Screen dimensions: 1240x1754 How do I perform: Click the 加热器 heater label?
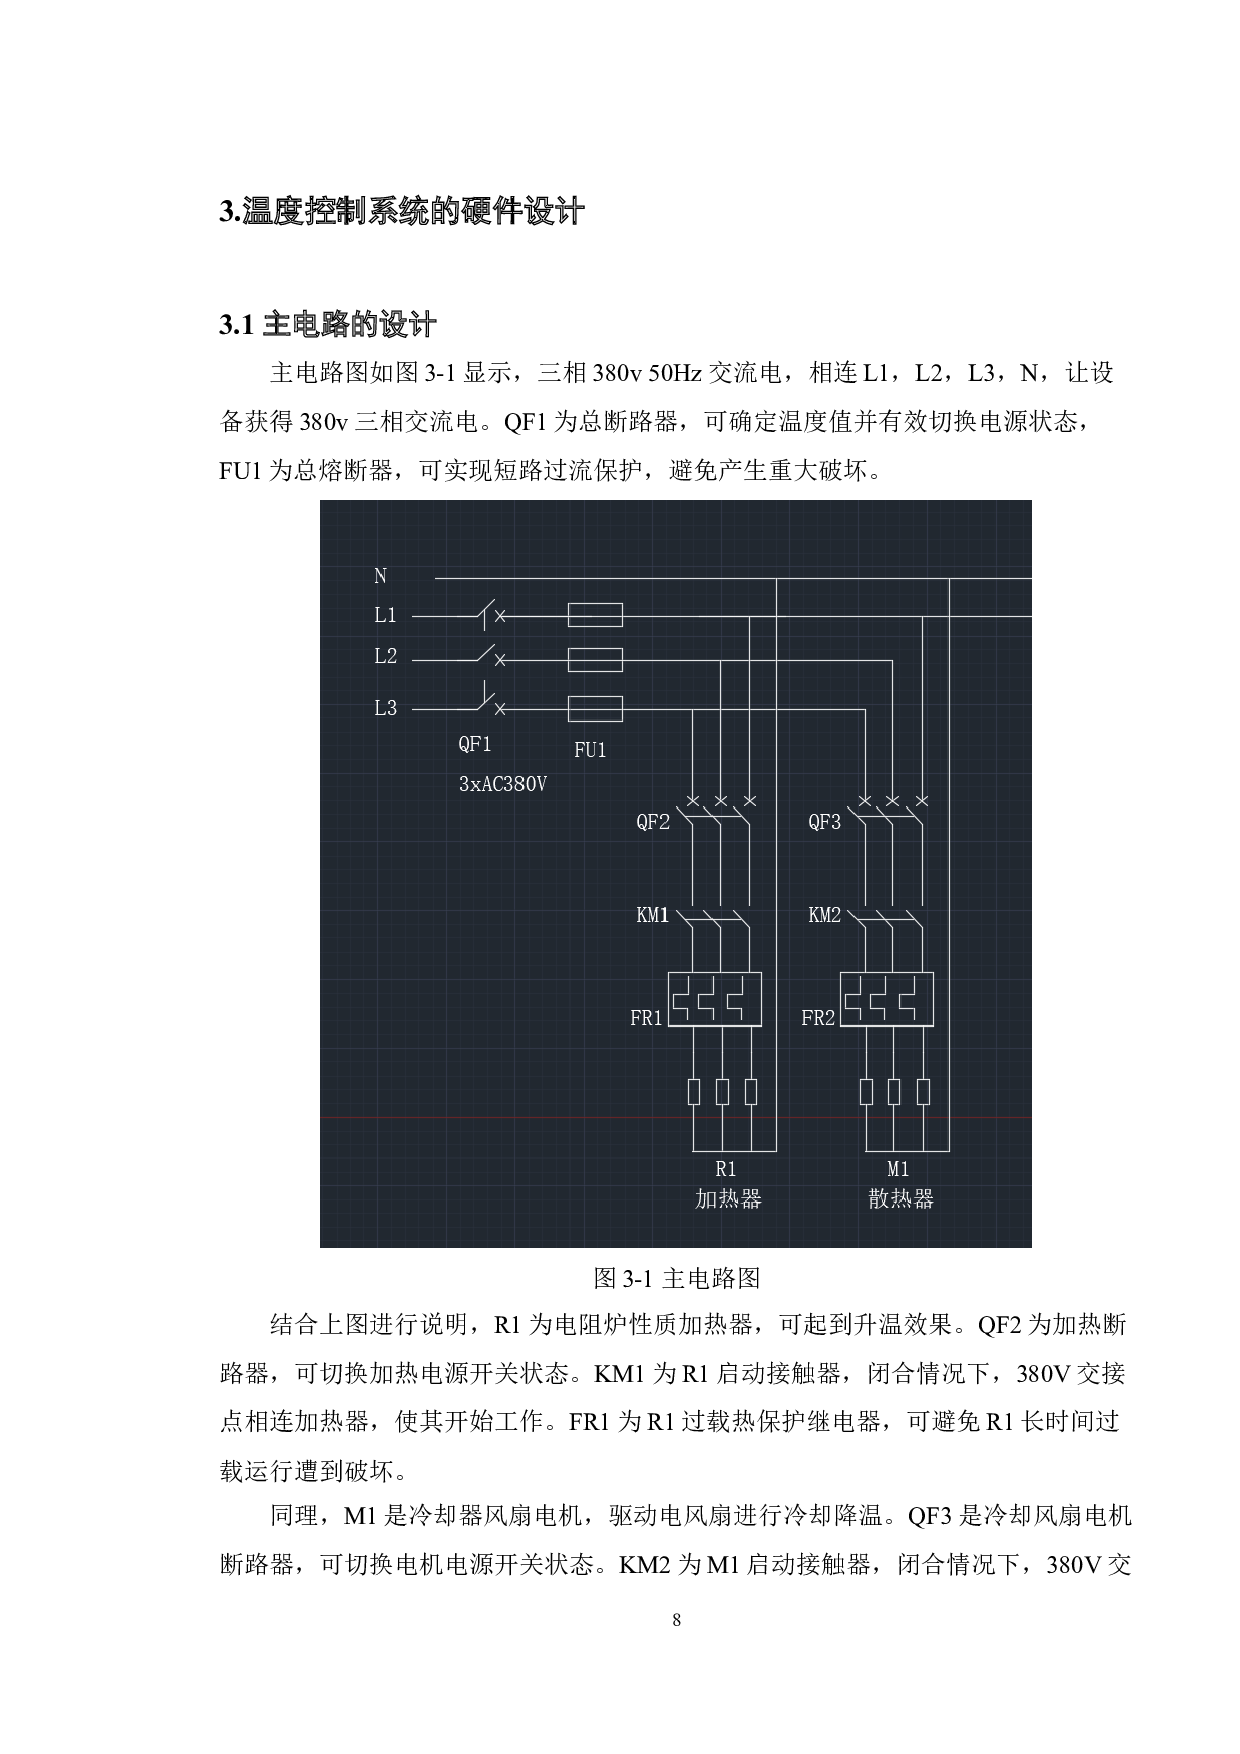pos(728,1199)
